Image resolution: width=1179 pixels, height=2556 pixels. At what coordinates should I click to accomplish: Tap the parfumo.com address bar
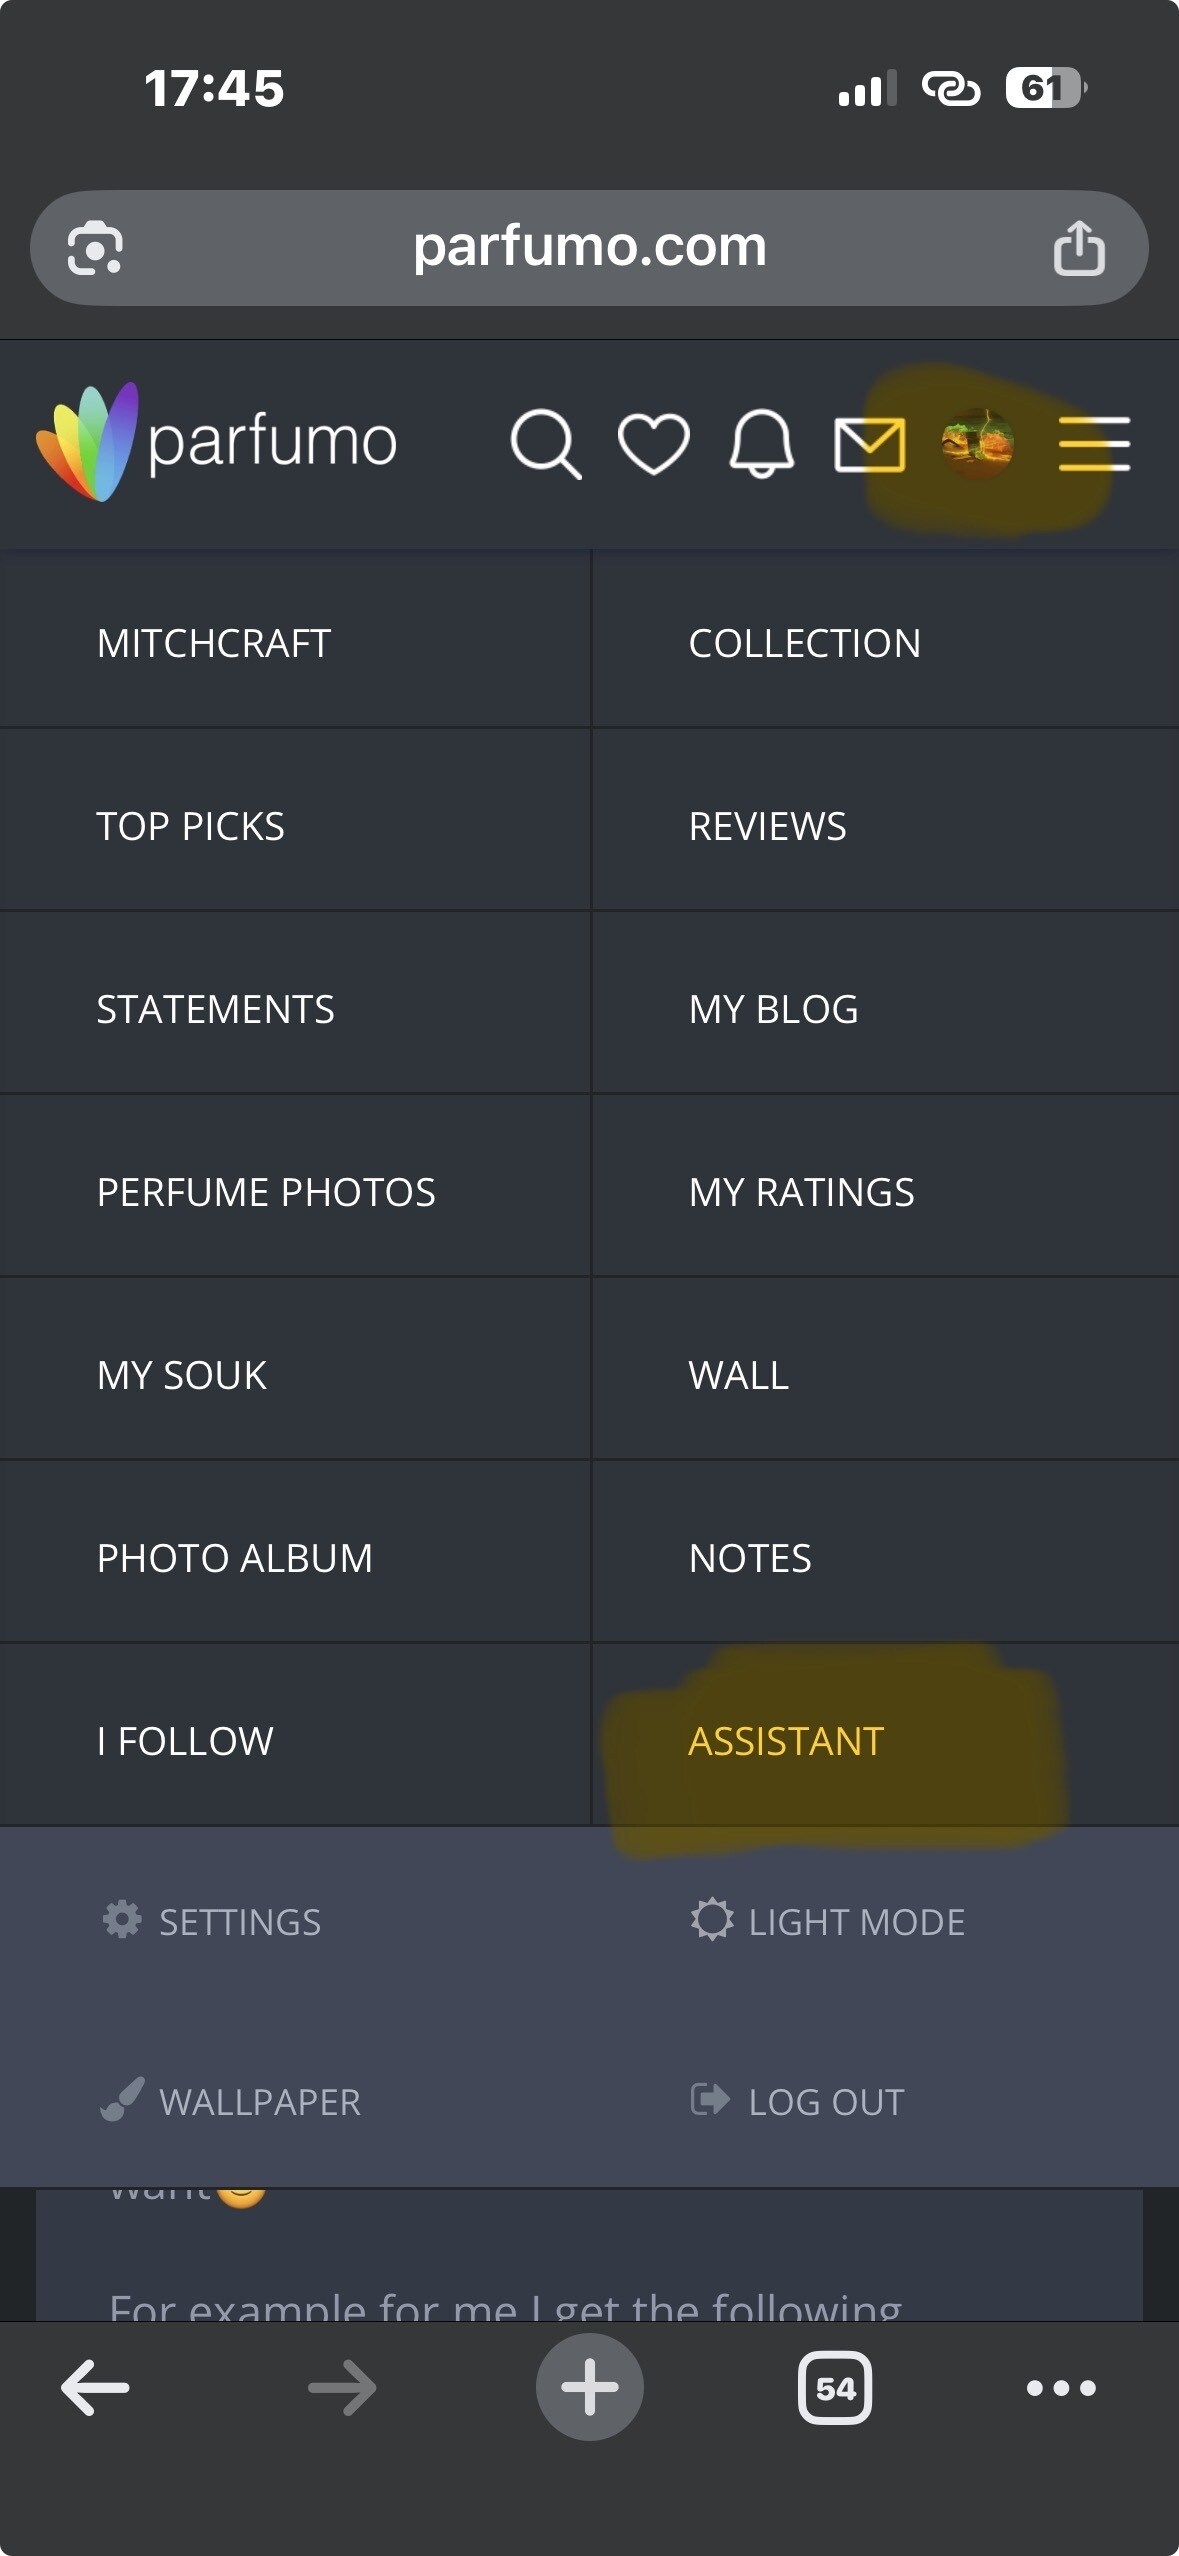(x=589, y=247)
